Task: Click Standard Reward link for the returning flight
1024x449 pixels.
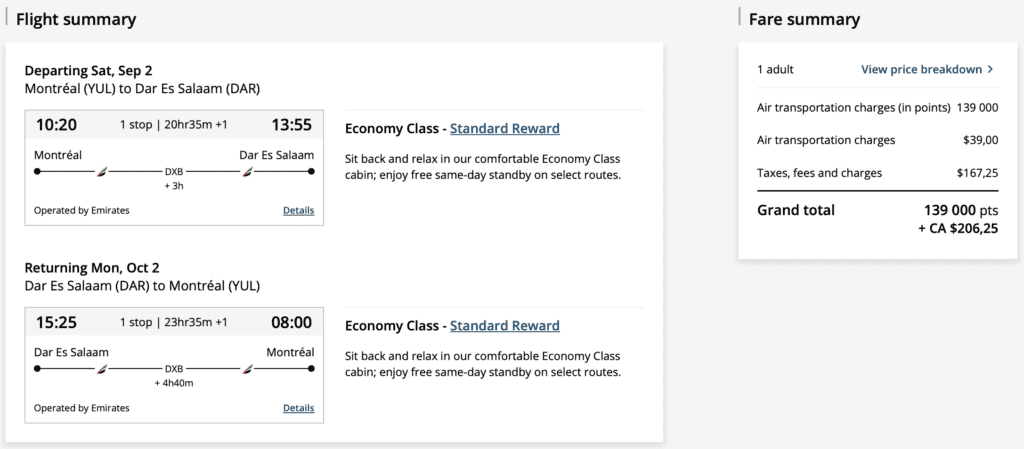Action: pyautogui.click(x=504, y=325)
